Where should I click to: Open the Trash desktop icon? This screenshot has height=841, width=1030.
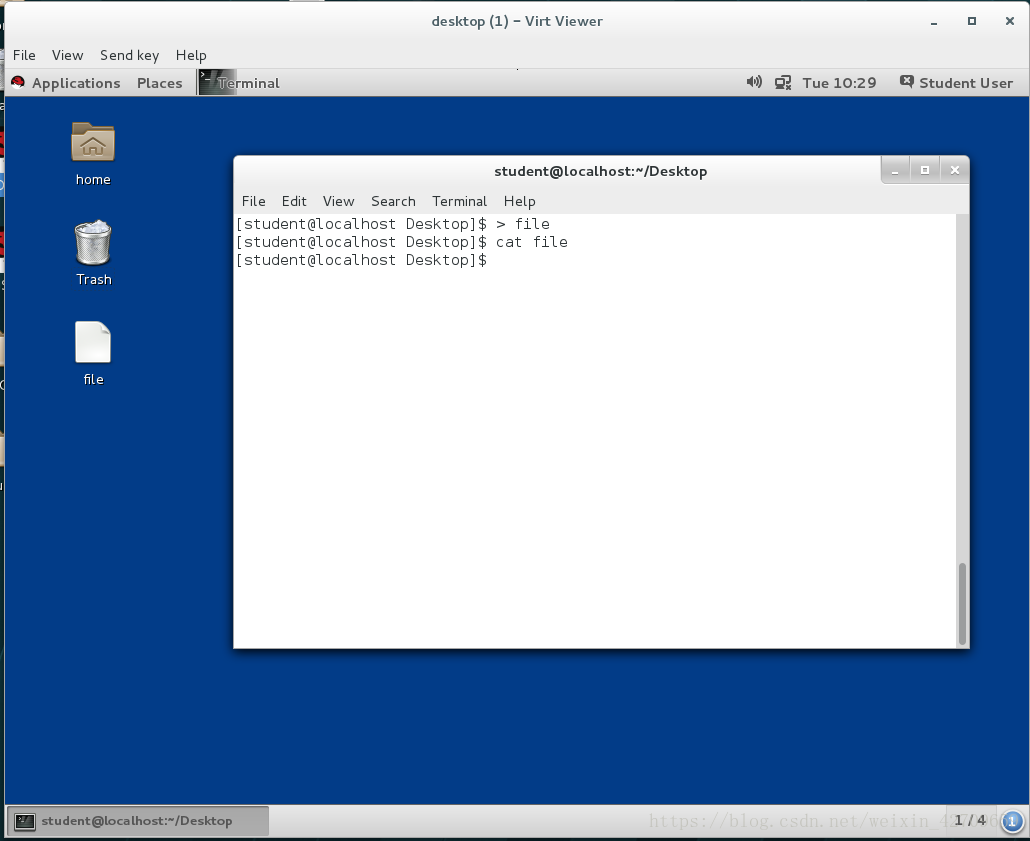tap(93, 242)
